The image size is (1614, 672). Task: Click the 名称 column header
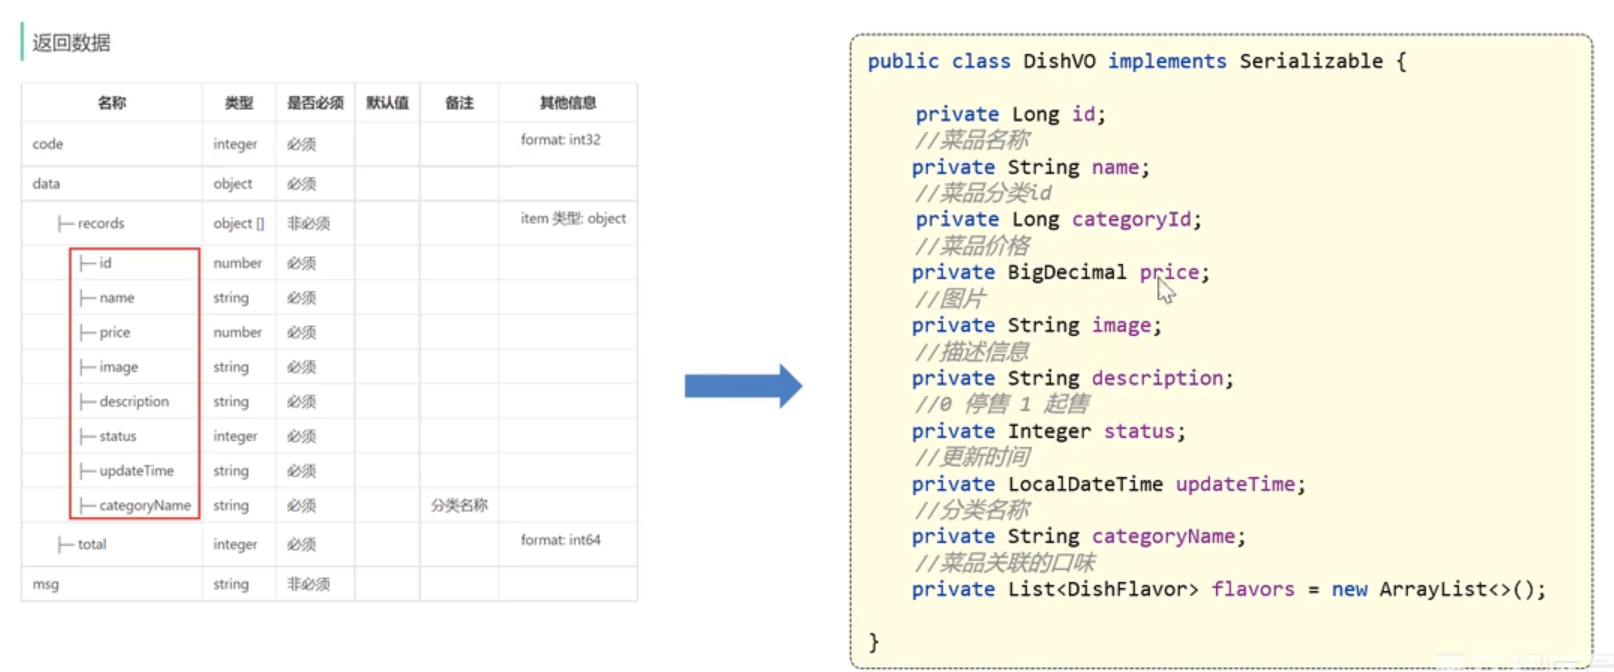point(112,103)
